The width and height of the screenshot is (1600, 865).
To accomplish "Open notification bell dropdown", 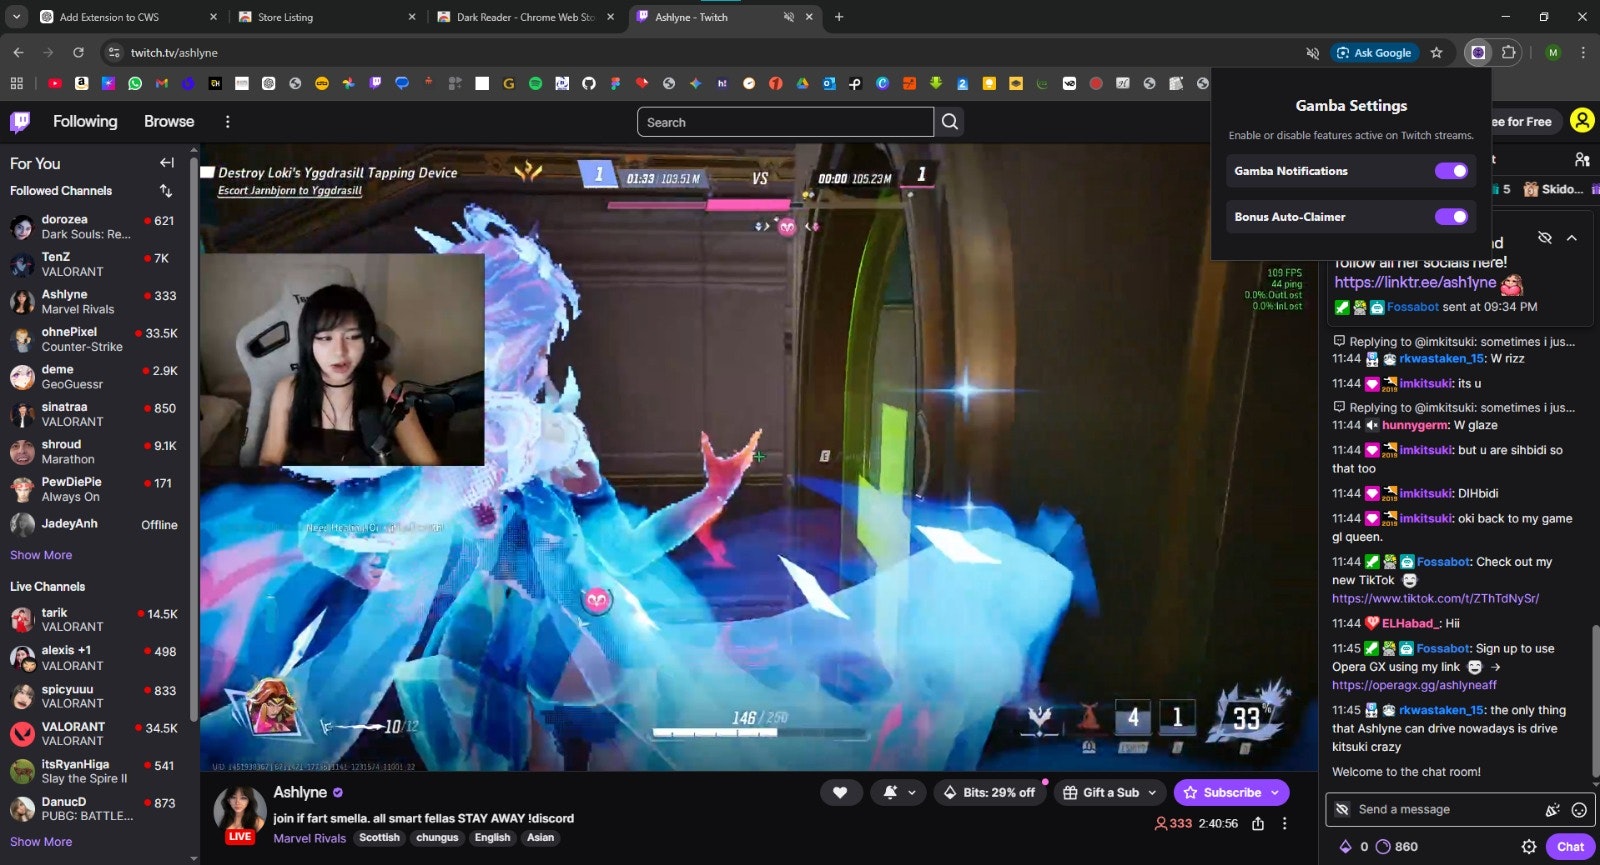I will click(x=899, y=793).
